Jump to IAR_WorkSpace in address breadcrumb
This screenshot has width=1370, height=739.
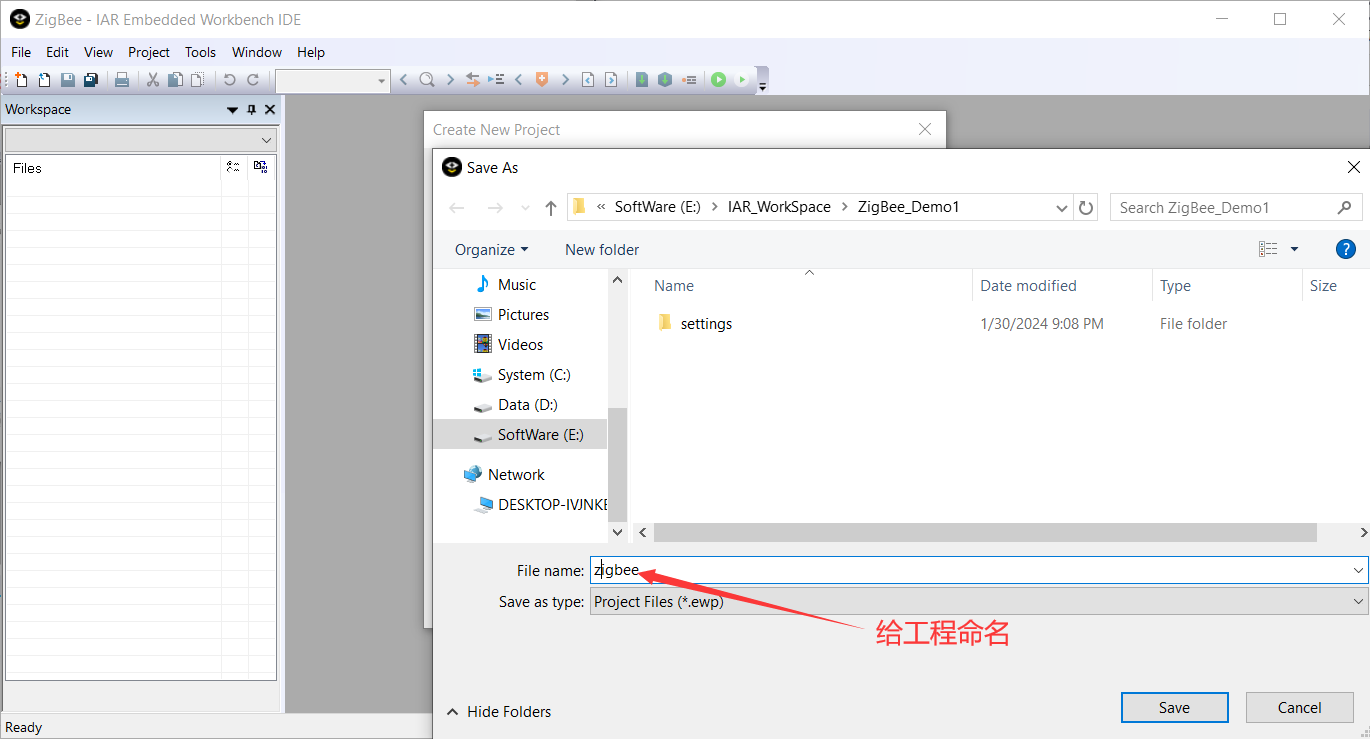(779, 207)
